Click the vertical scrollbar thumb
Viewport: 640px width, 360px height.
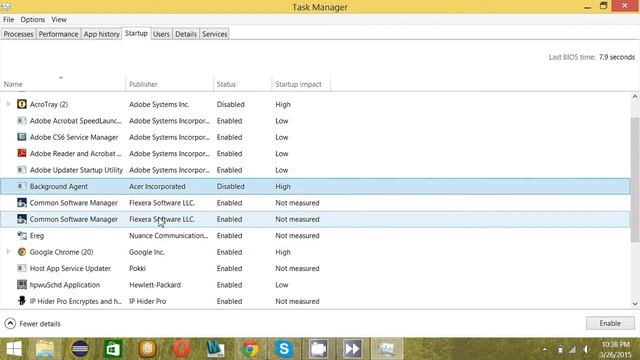pyautogui.click(x=635, y=179)
